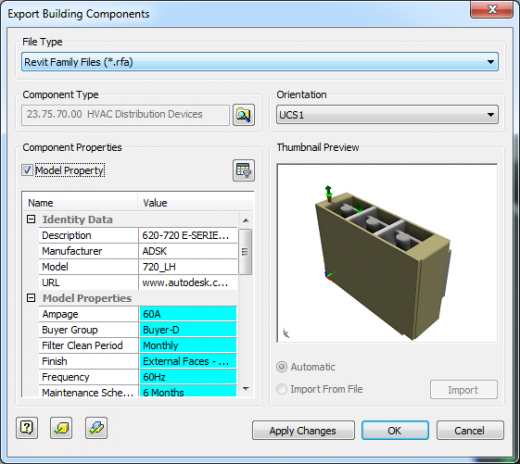Click the Cancel button
The width and height of the screenshot is (520, 464).
click(470, 430)
